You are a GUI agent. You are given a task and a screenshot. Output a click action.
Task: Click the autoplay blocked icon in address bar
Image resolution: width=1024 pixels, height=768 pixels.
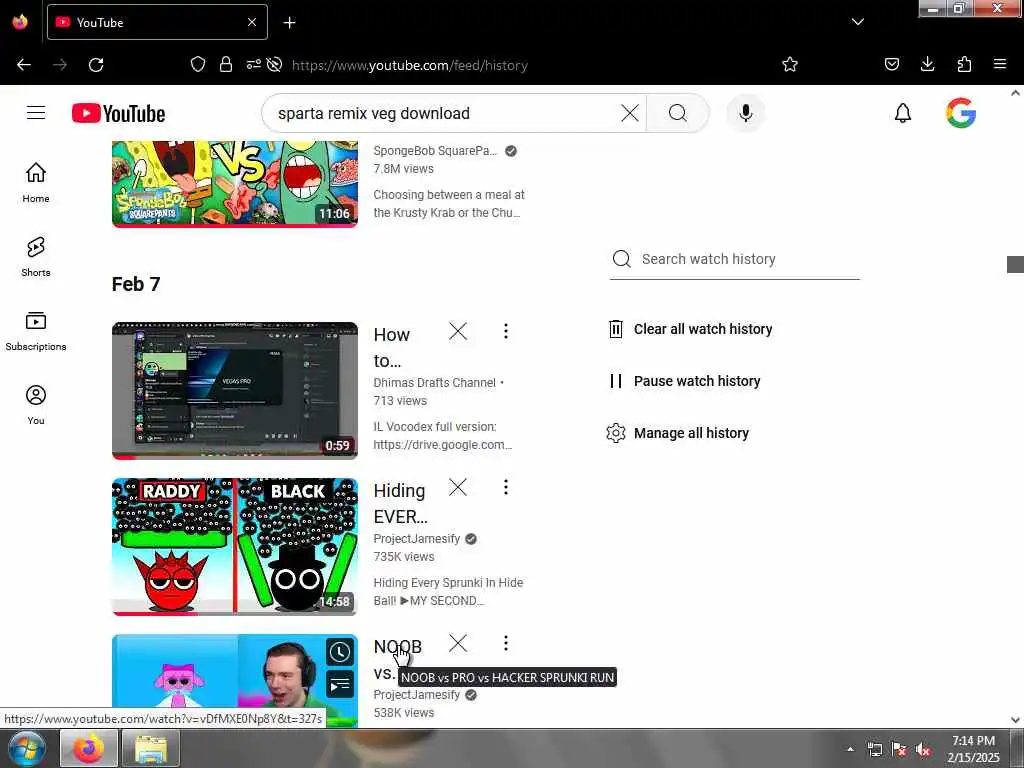click(x=274, y=64)
